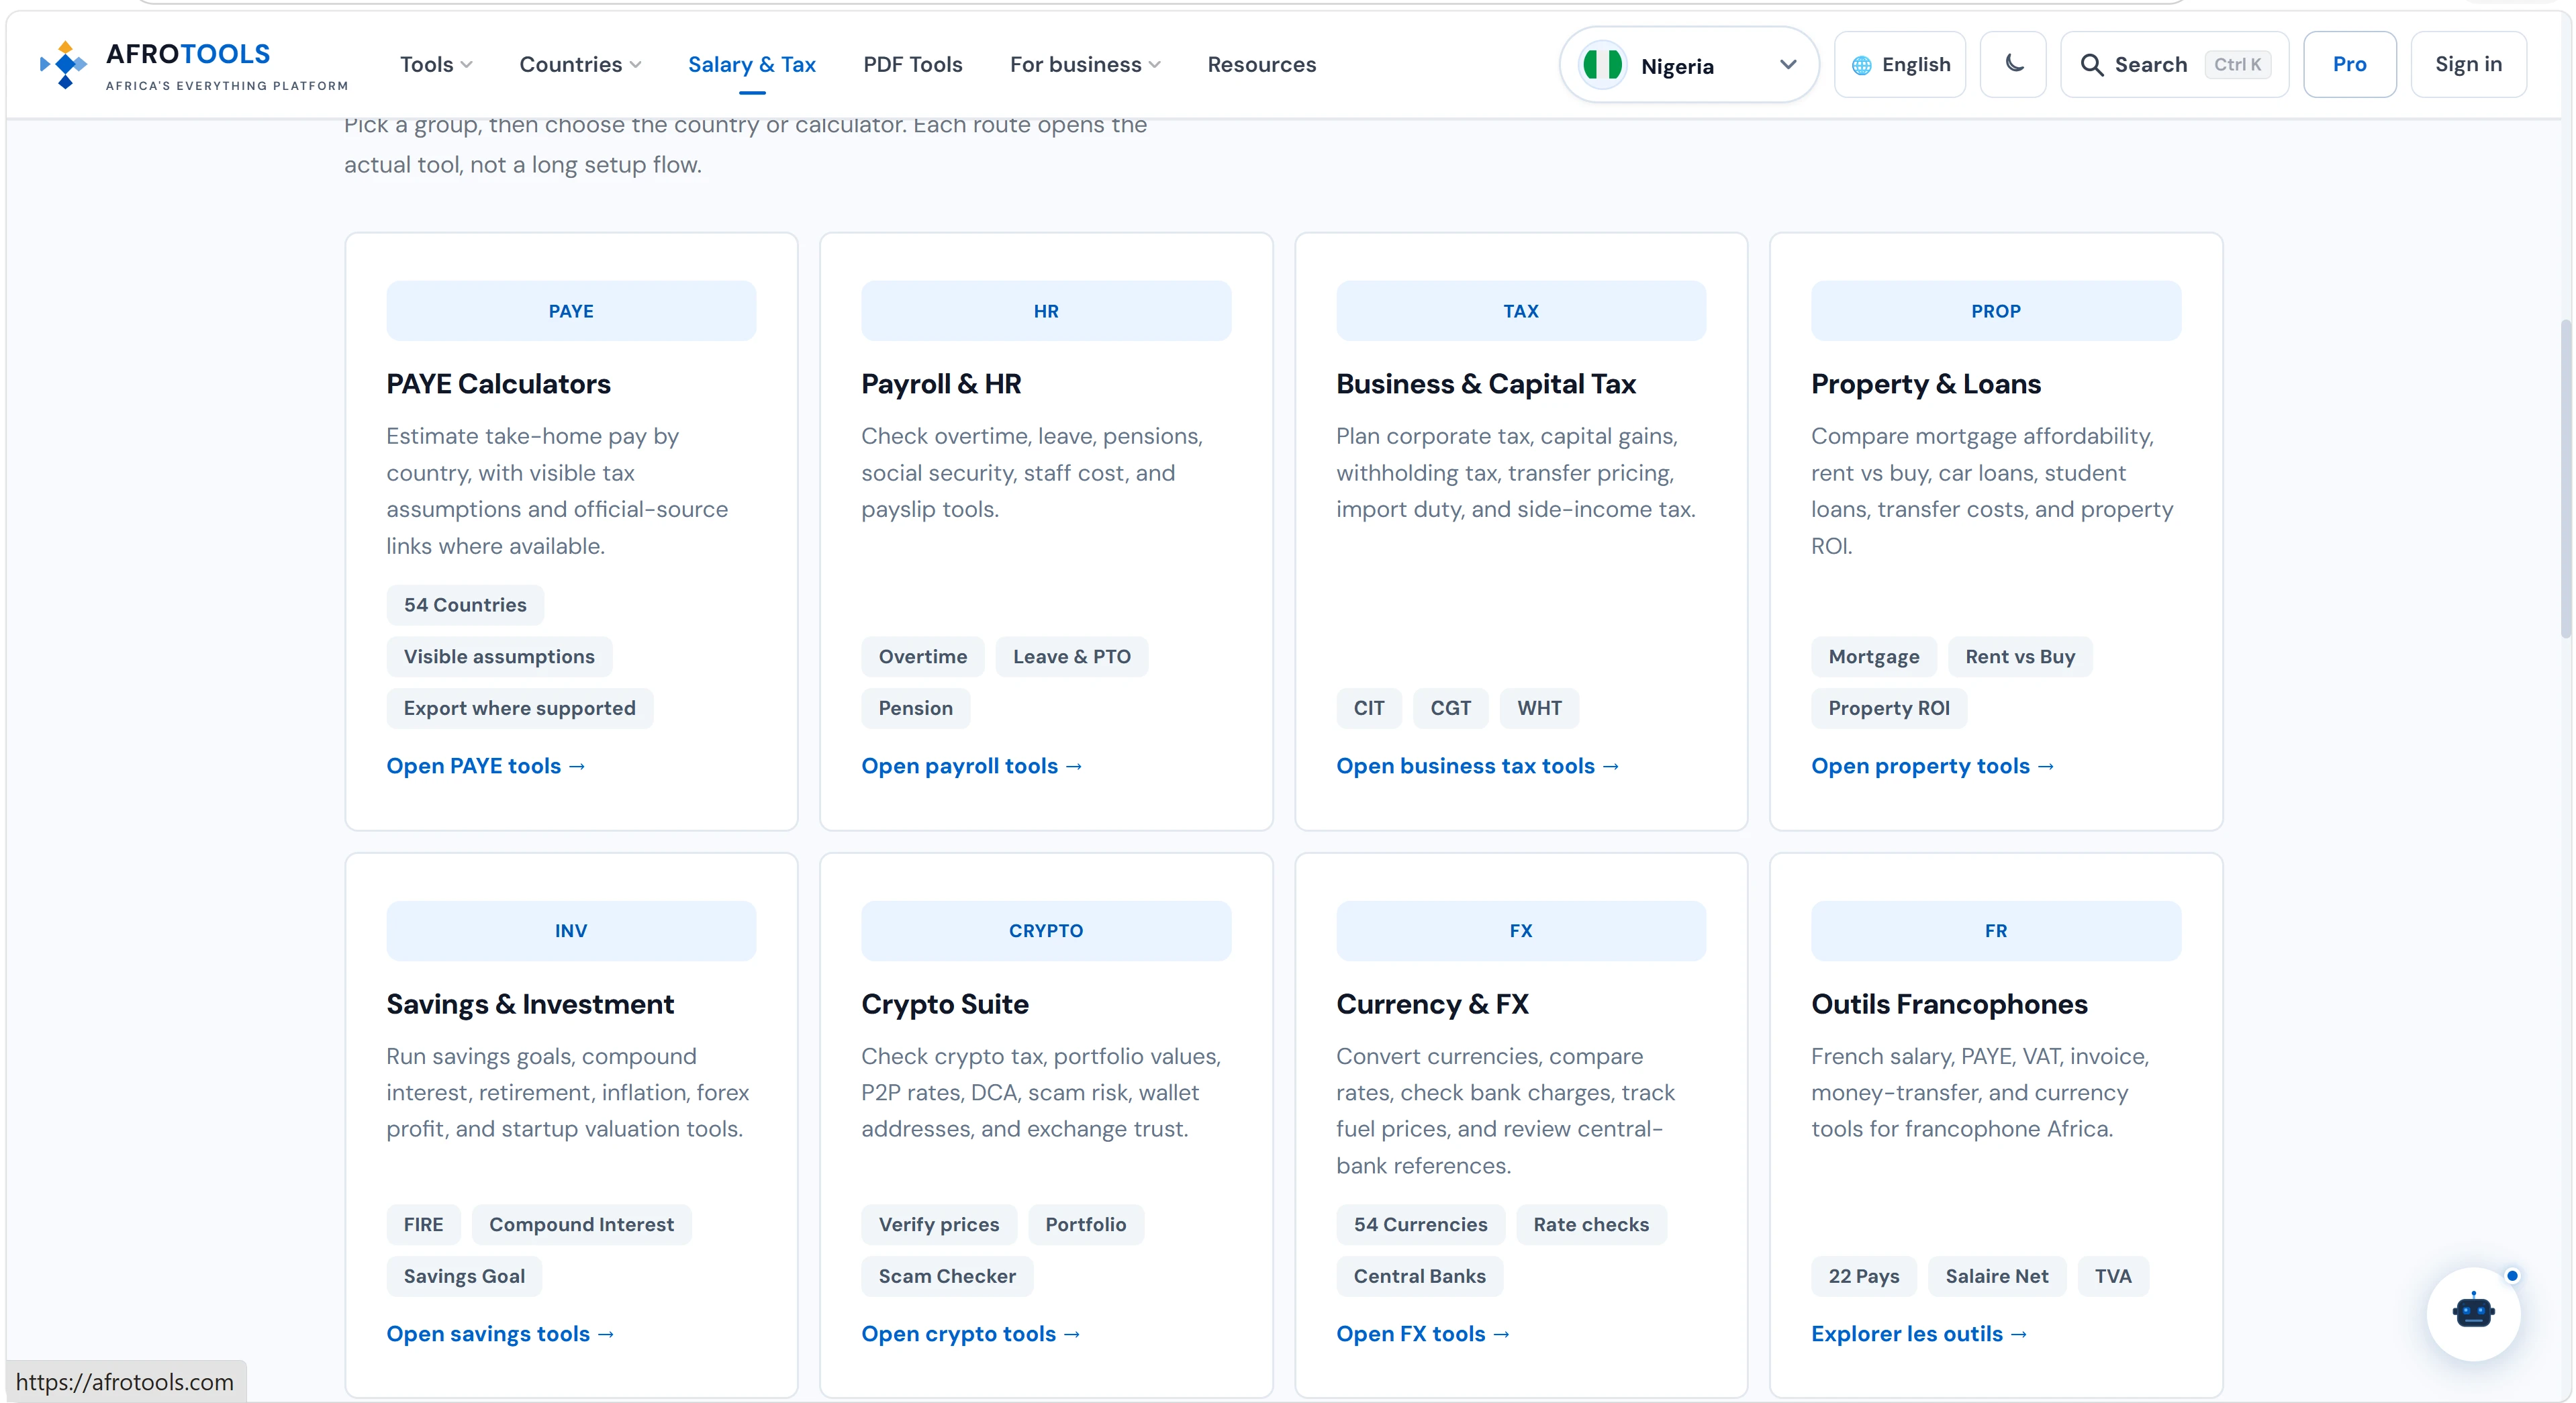Select the Central Banks tag

1420,1277
